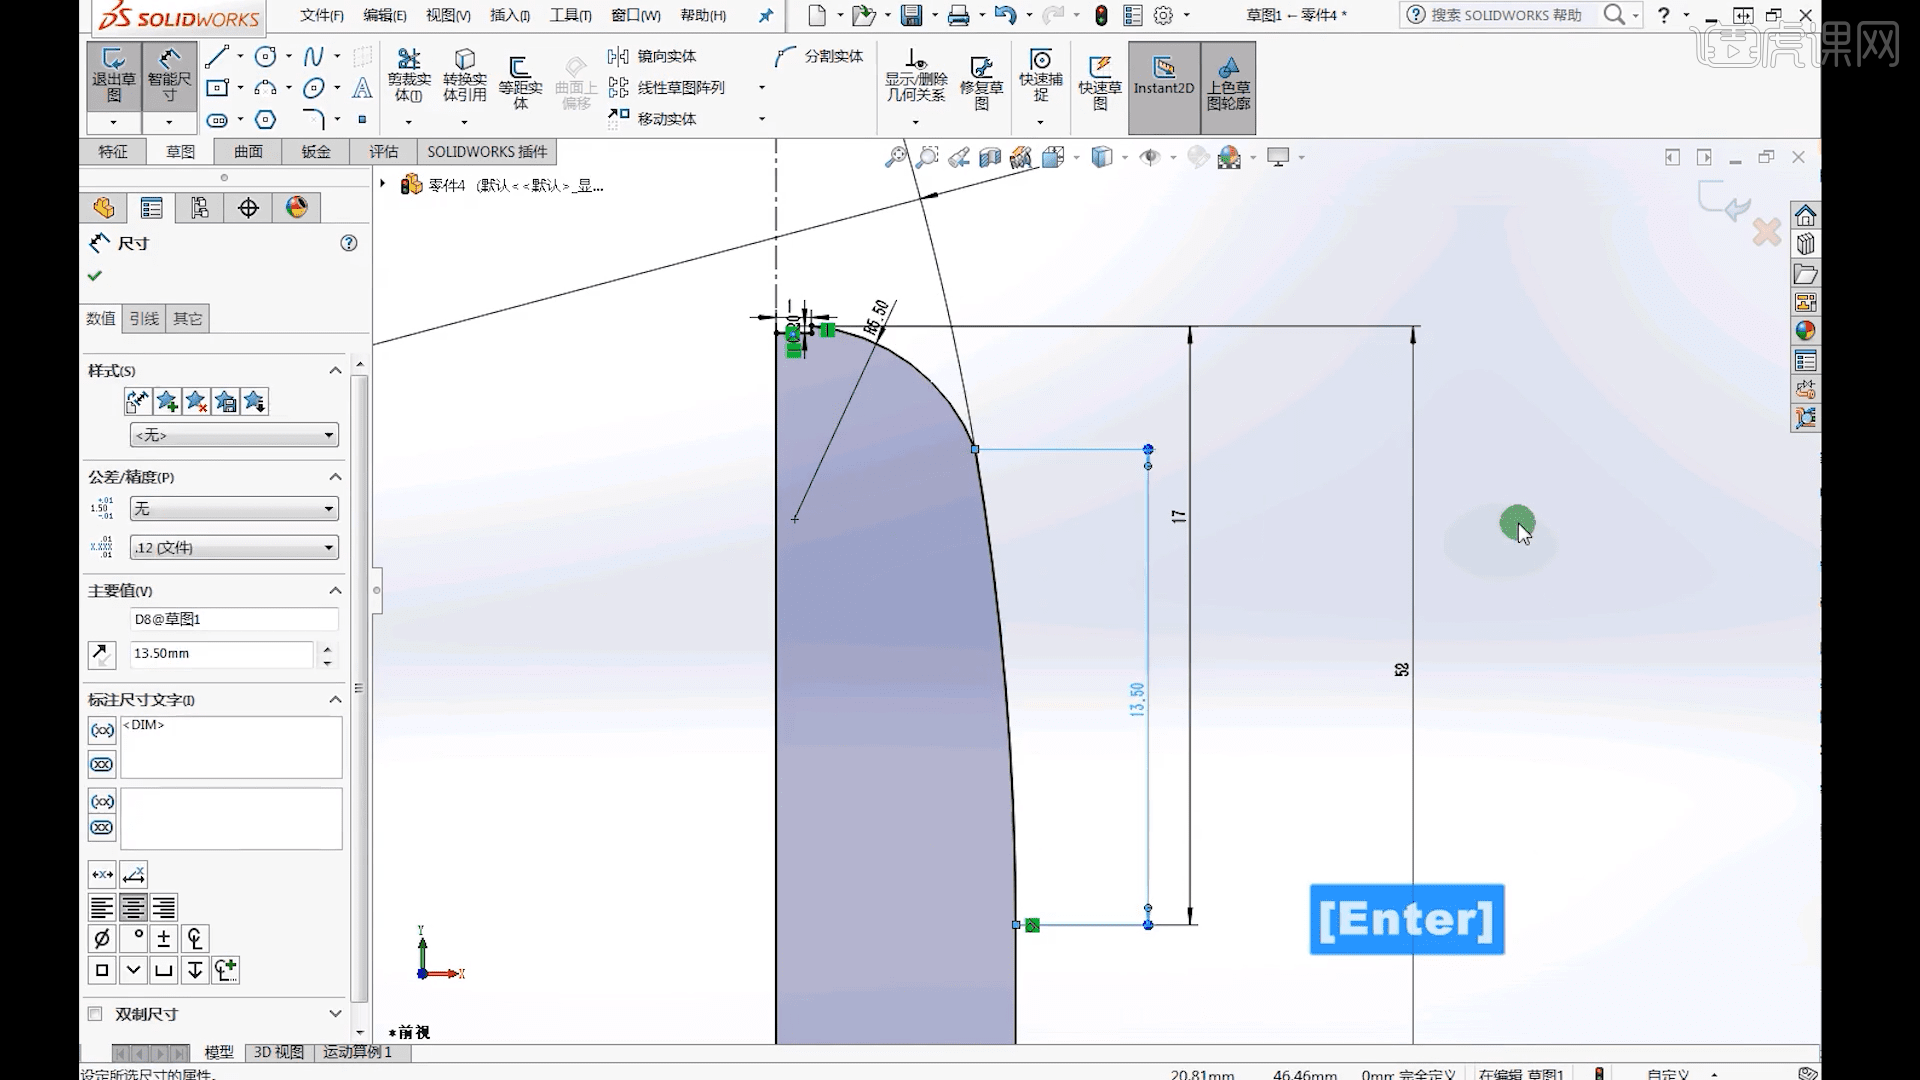
Task: Click the 13.50mm value input field
Action: coord(221,653)
